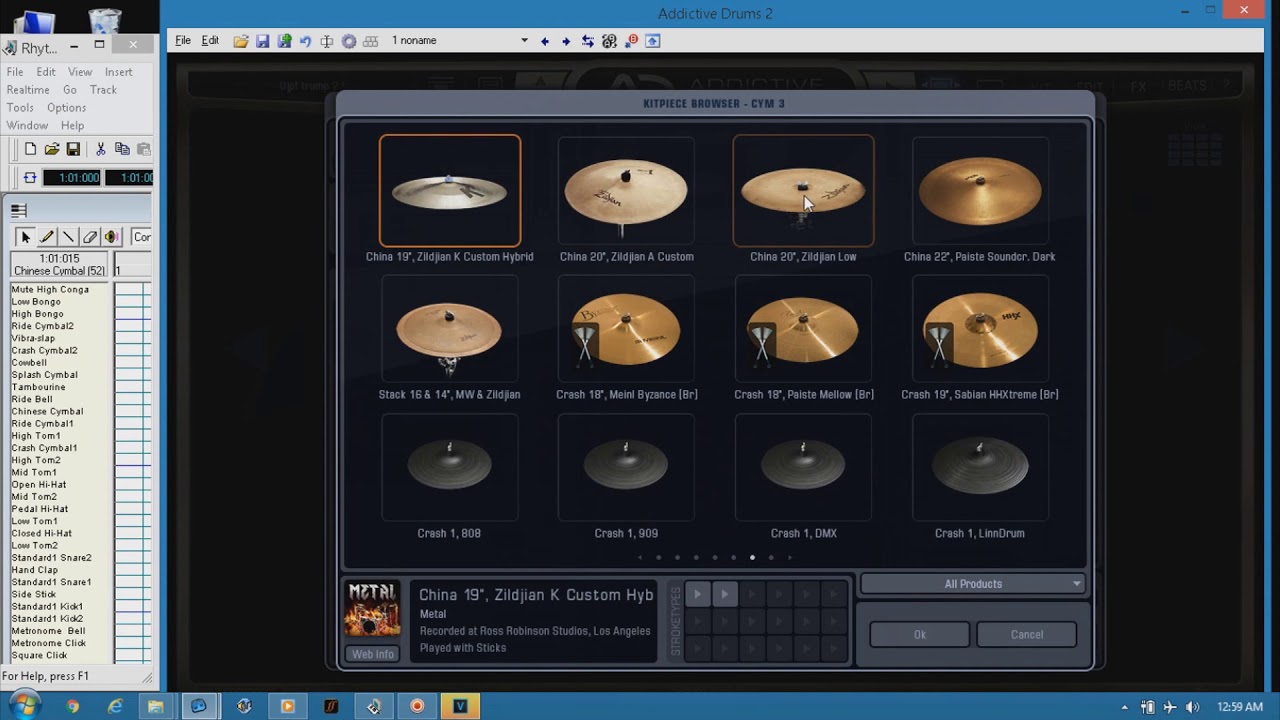Click open folder icon in Rhythm window
The image size is (1280, 720).
[52, 149]
